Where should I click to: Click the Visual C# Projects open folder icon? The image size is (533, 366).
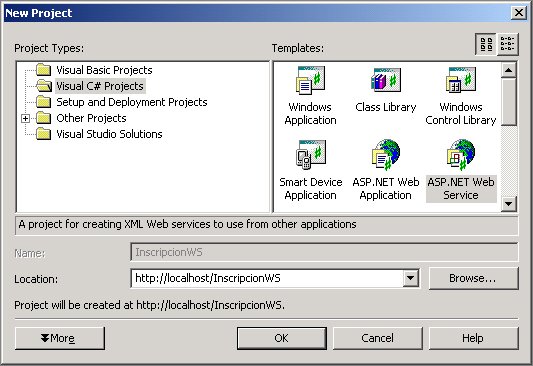(44, 86)
